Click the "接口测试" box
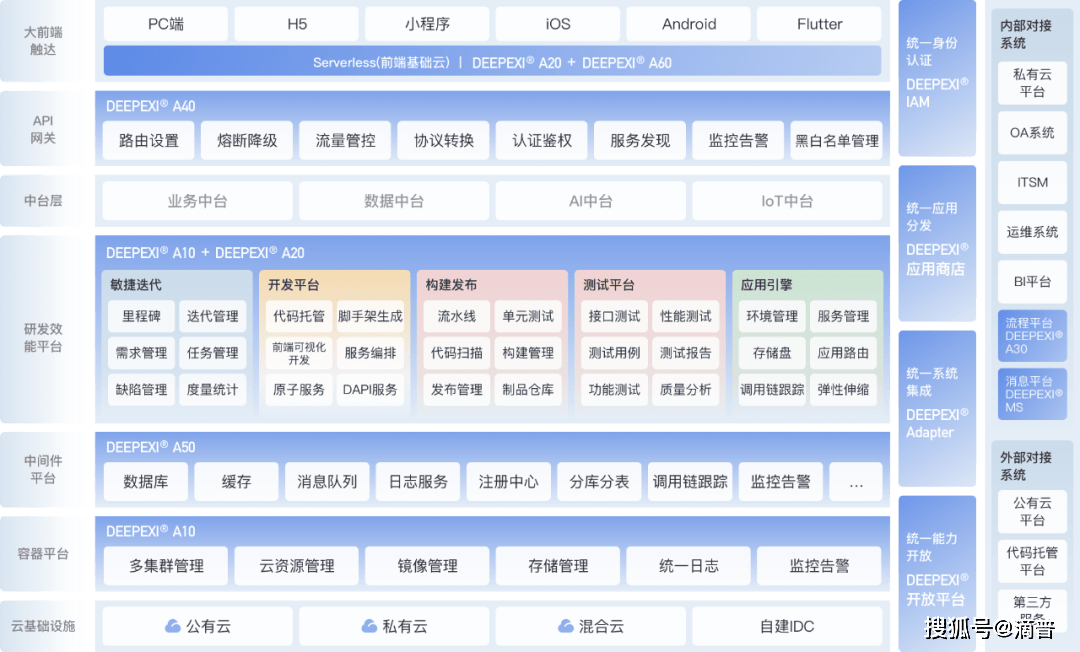This screenshot has height=652, width=1080. (x=614, y=316)
